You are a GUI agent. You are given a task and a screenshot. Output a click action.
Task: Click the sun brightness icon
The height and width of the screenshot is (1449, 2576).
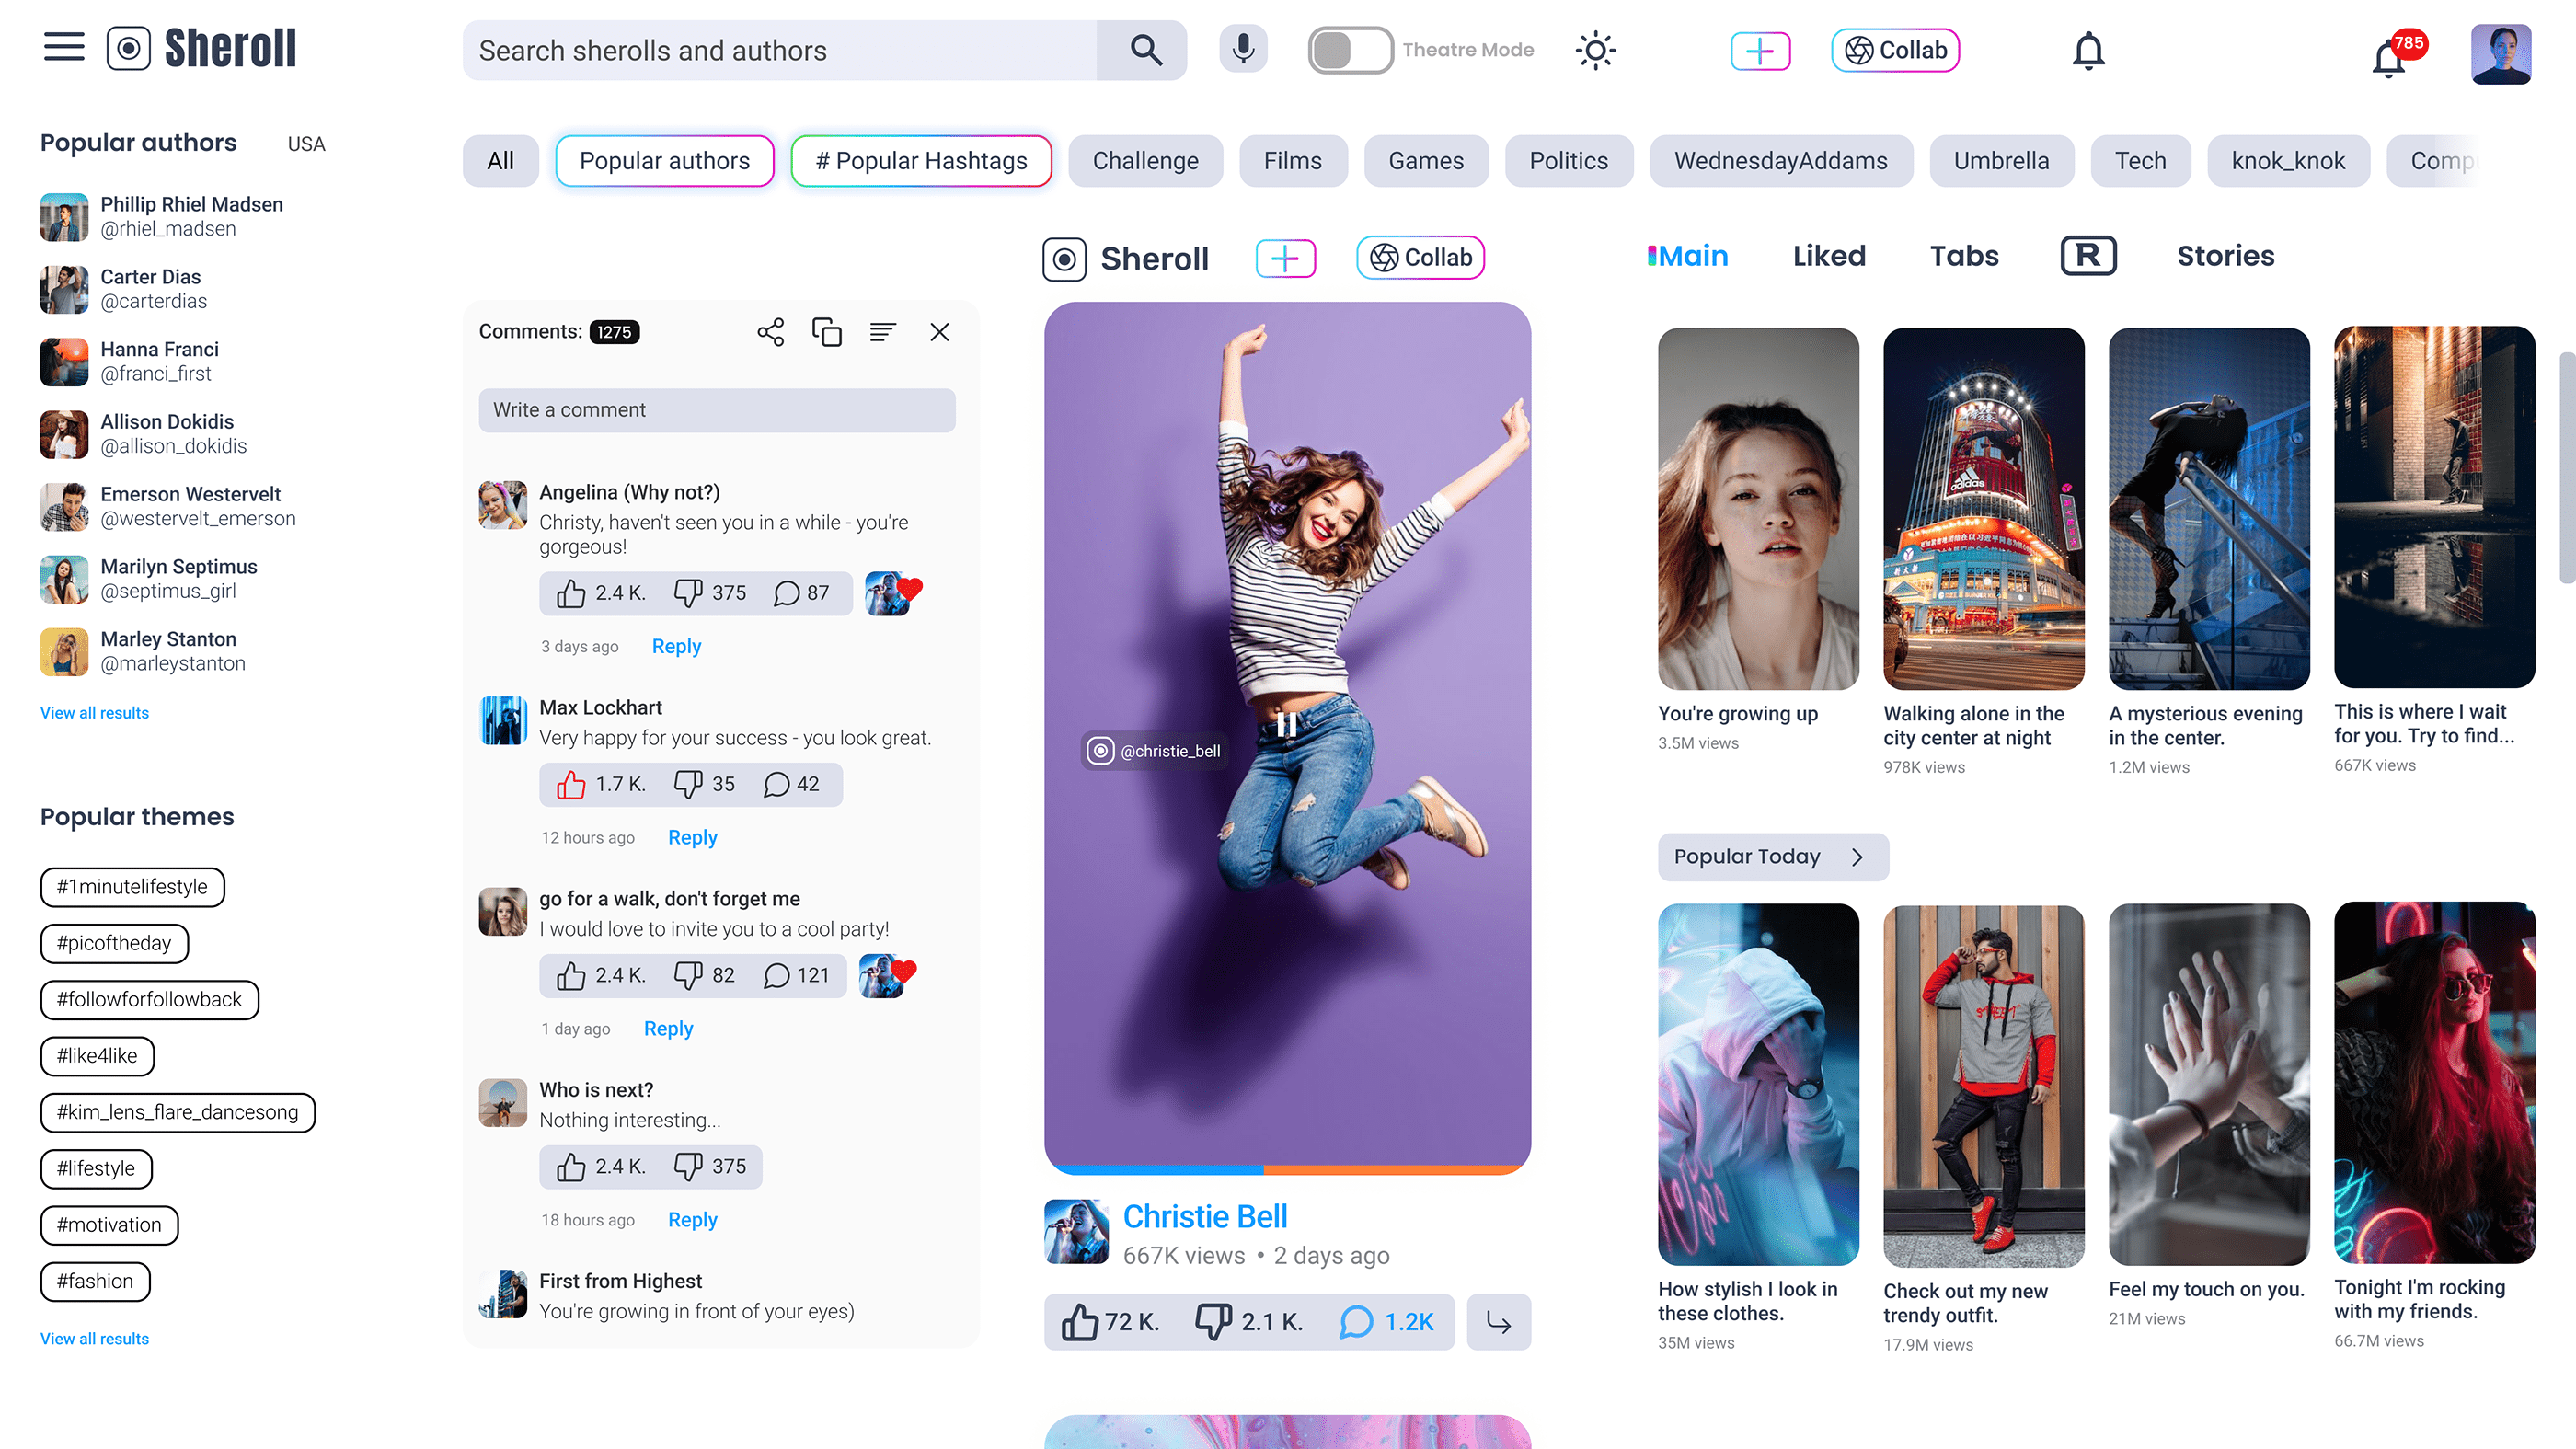[x=1595, y=50]
